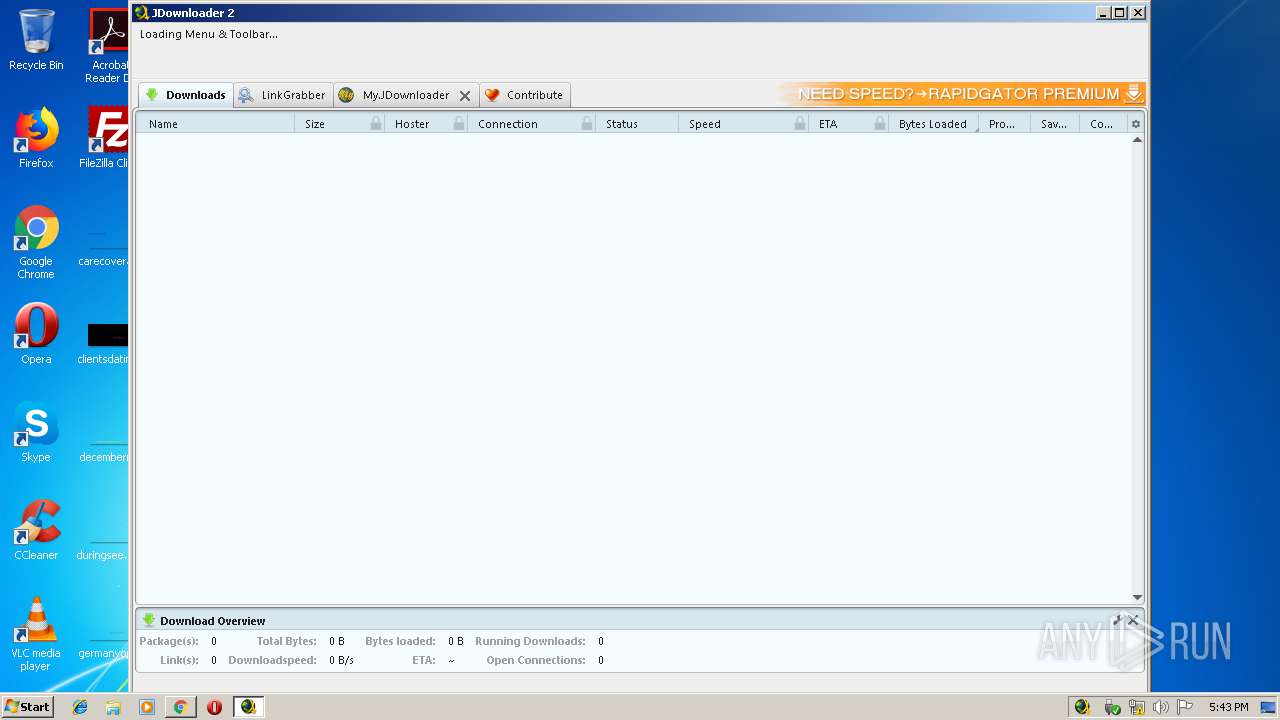
Task: Switch to the LinkGrabber tab
Action: click(283, 95)
